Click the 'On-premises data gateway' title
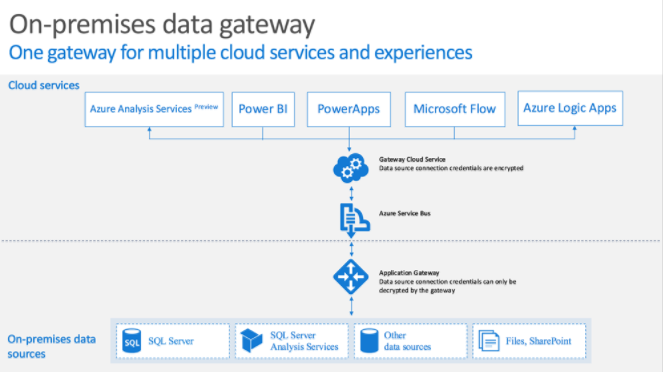 pyautogui.click(x=162, y=24)
